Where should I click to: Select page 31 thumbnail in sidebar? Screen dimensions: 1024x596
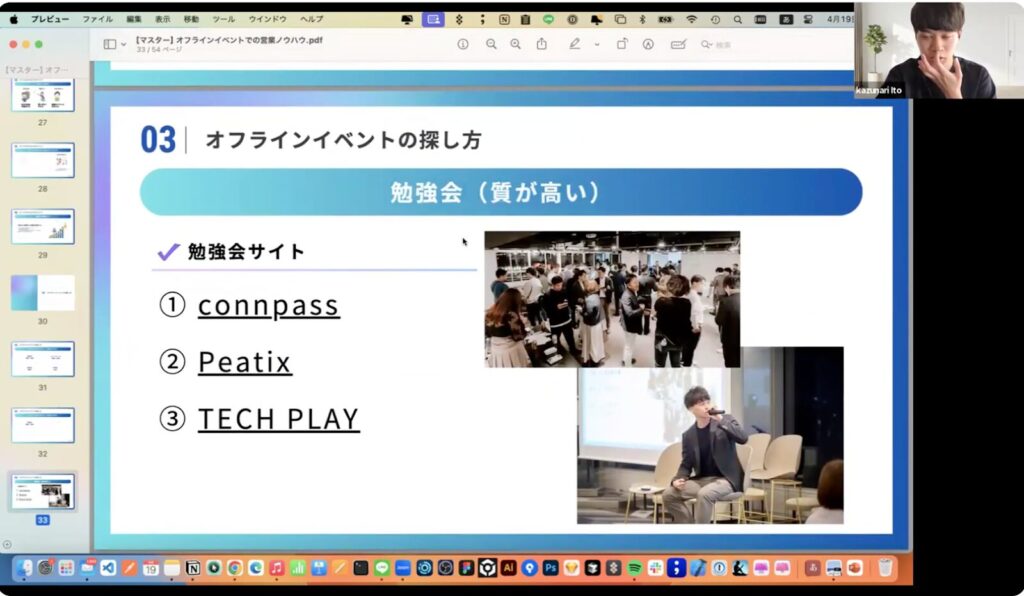[x=43, y=358]
